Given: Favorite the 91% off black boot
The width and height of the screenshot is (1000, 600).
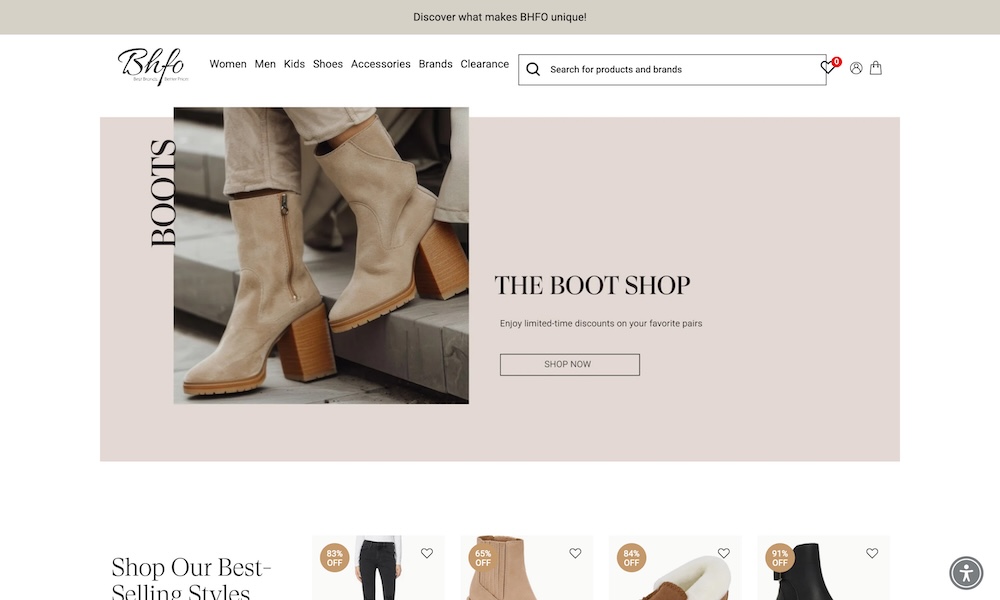Looking at the screenshot, I should click(x=872, y=553).
